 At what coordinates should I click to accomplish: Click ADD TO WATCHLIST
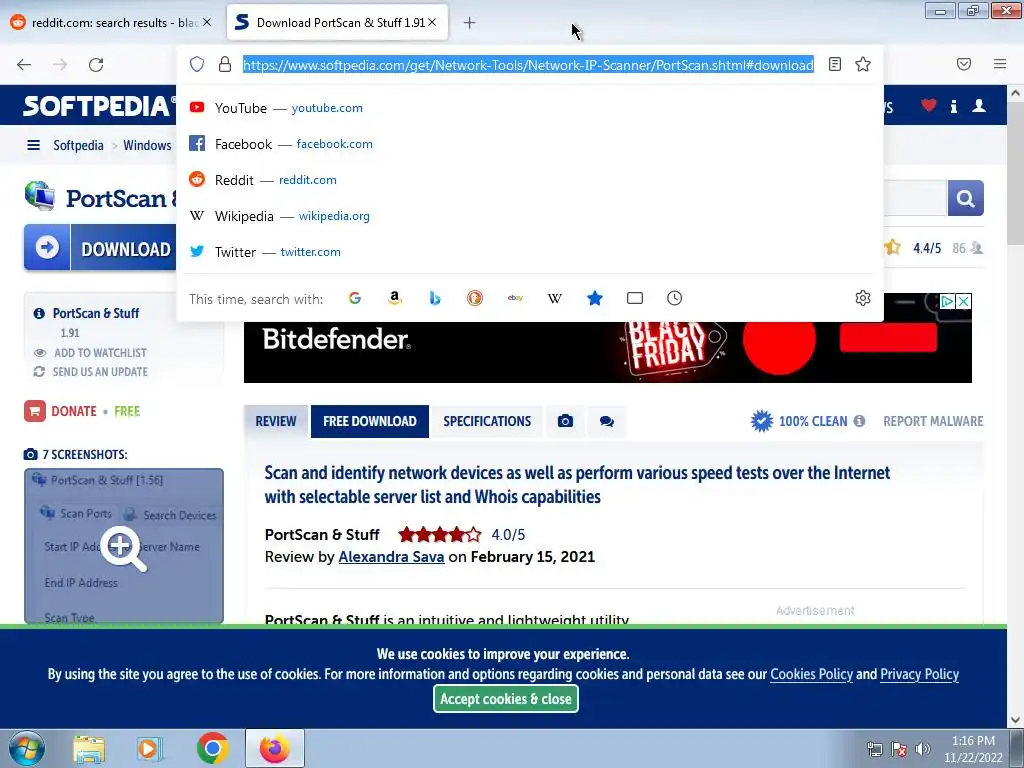[x=100, y=353]
